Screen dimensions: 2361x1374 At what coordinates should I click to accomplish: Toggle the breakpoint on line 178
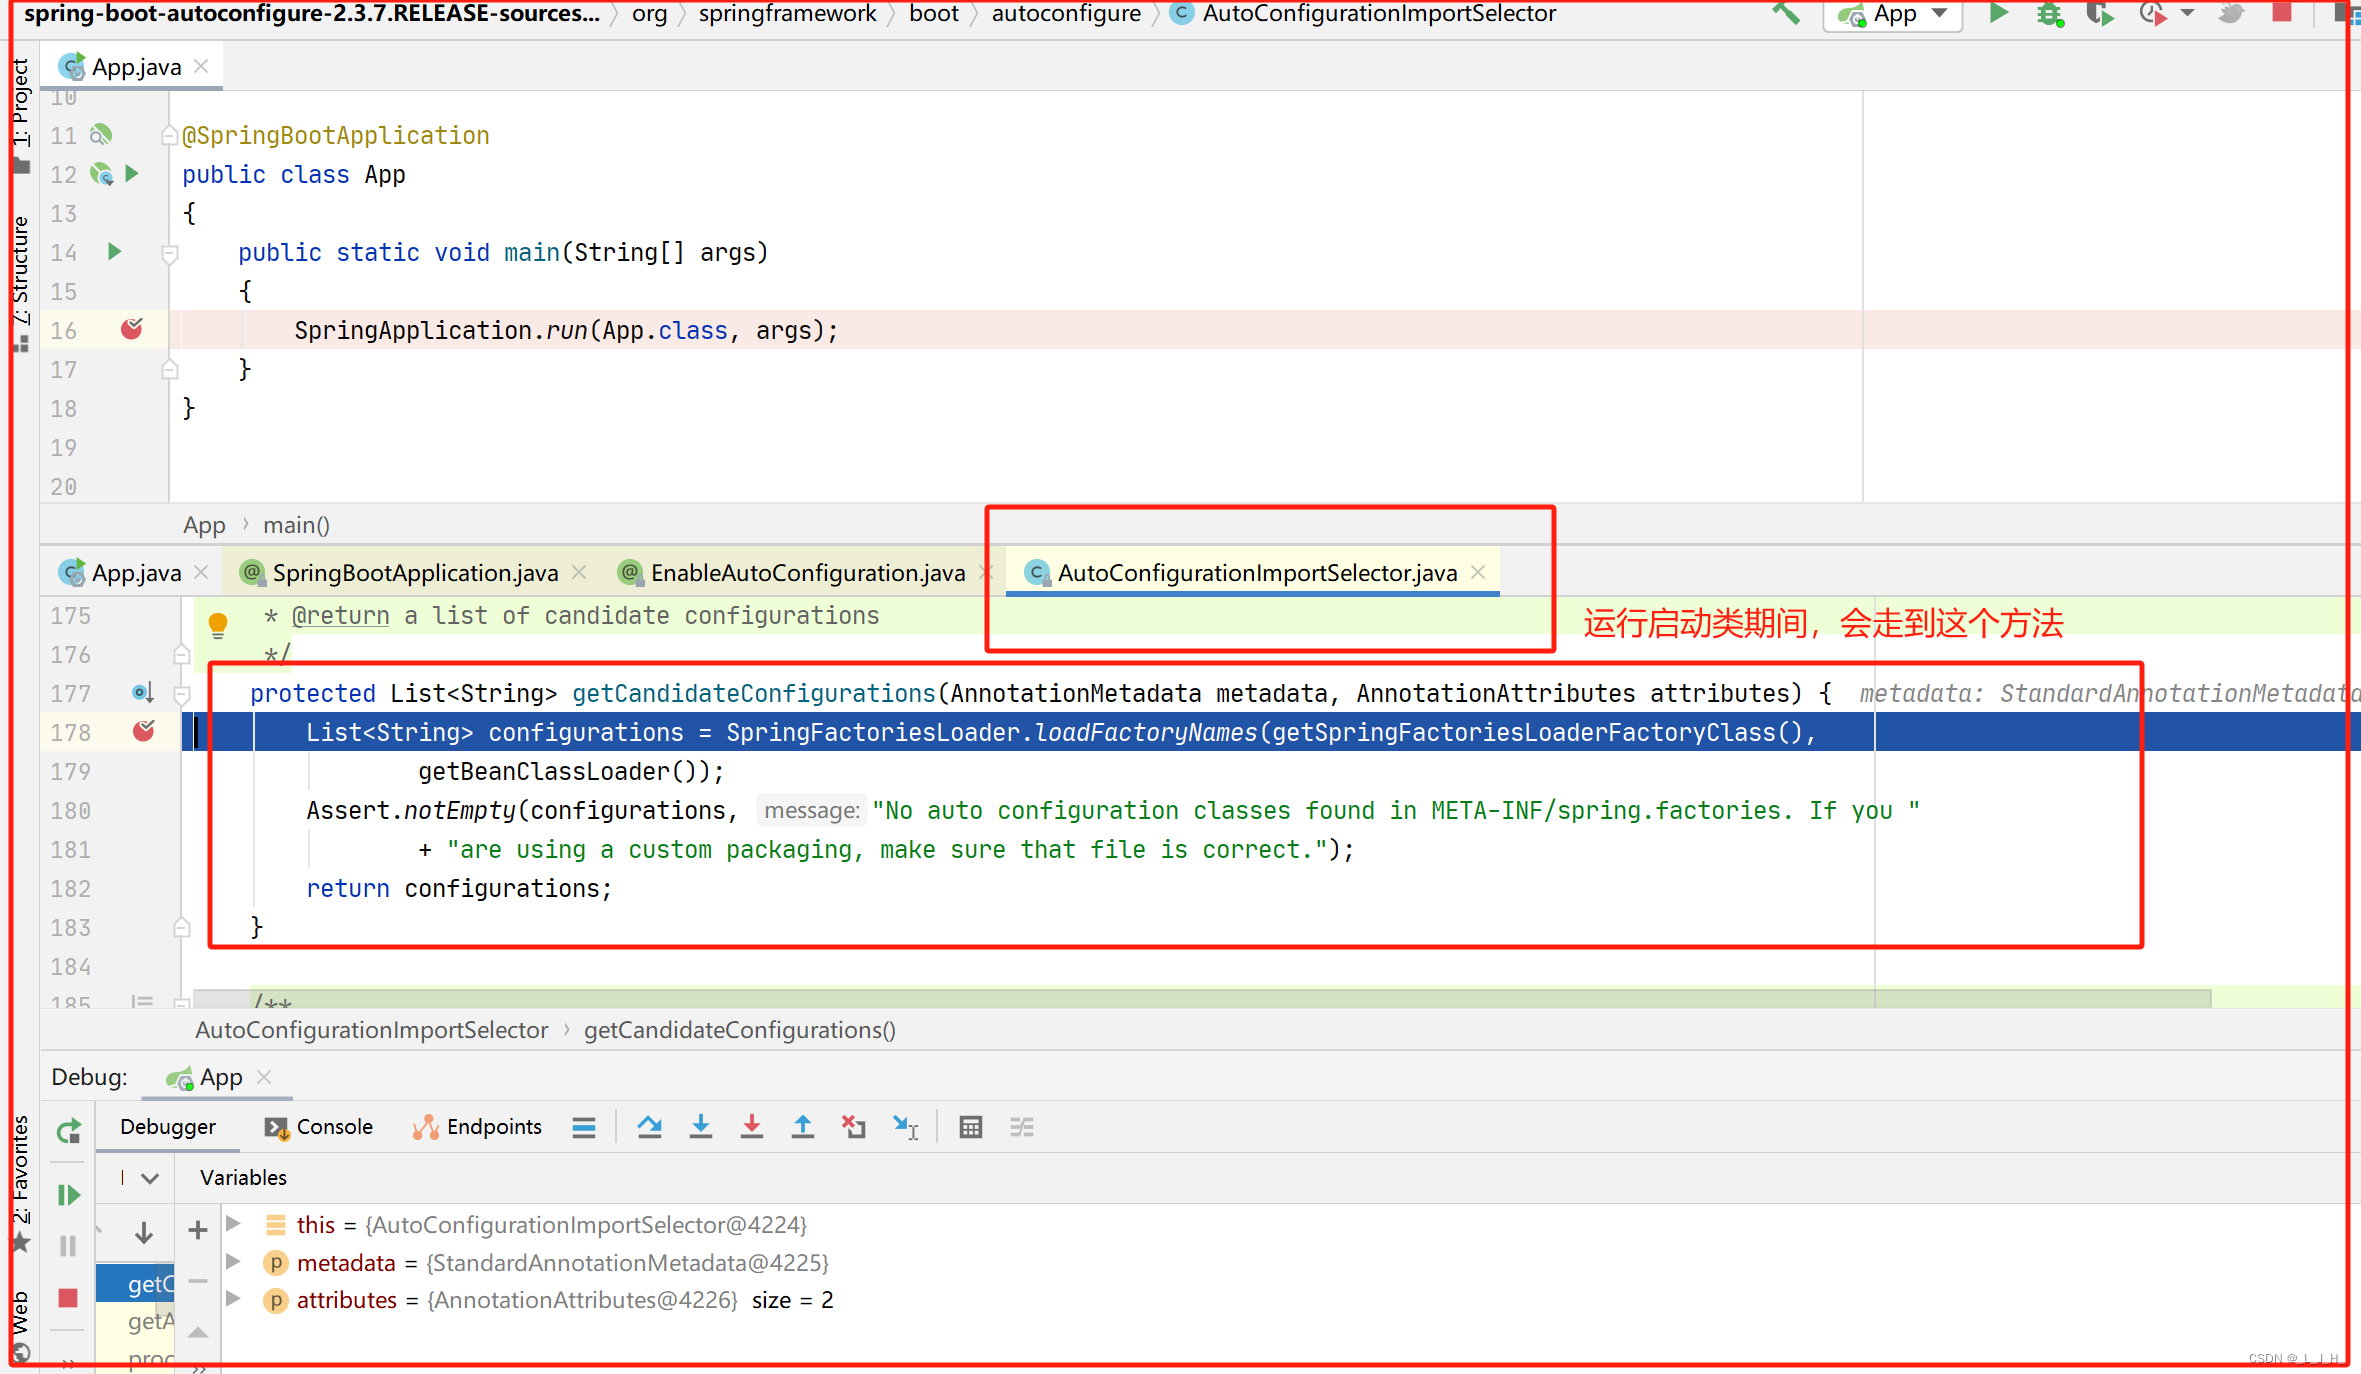(x=144, y=731)
